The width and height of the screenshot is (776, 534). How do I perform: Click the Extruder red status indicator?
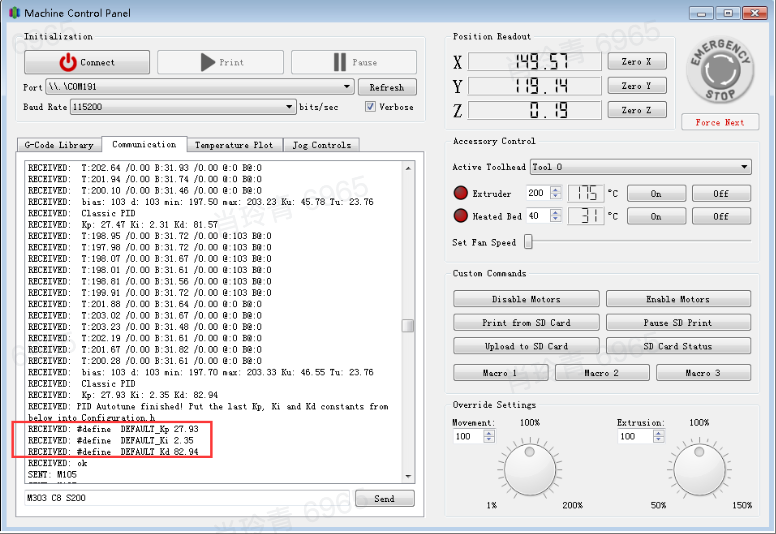click(460, 193)
